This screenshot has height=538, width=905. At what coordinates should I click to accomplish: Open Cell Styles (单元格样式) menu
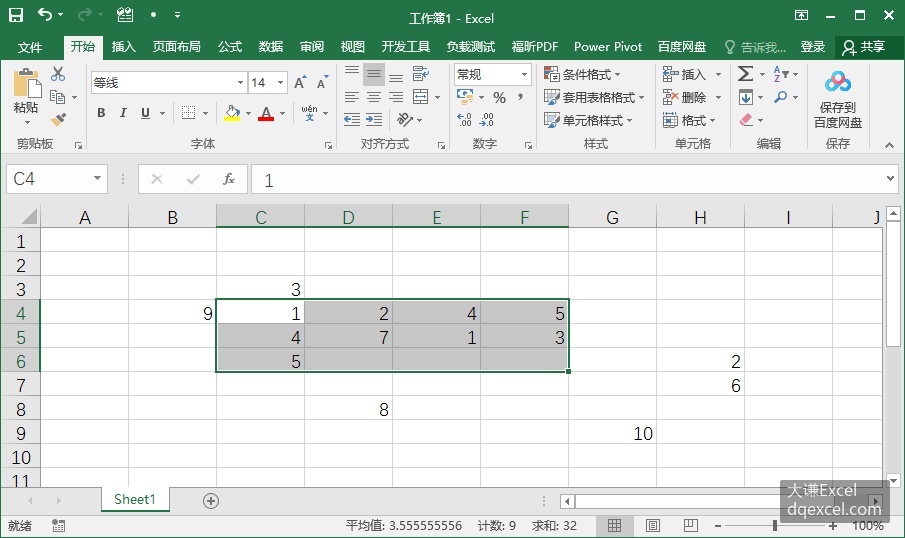[588, 120]
